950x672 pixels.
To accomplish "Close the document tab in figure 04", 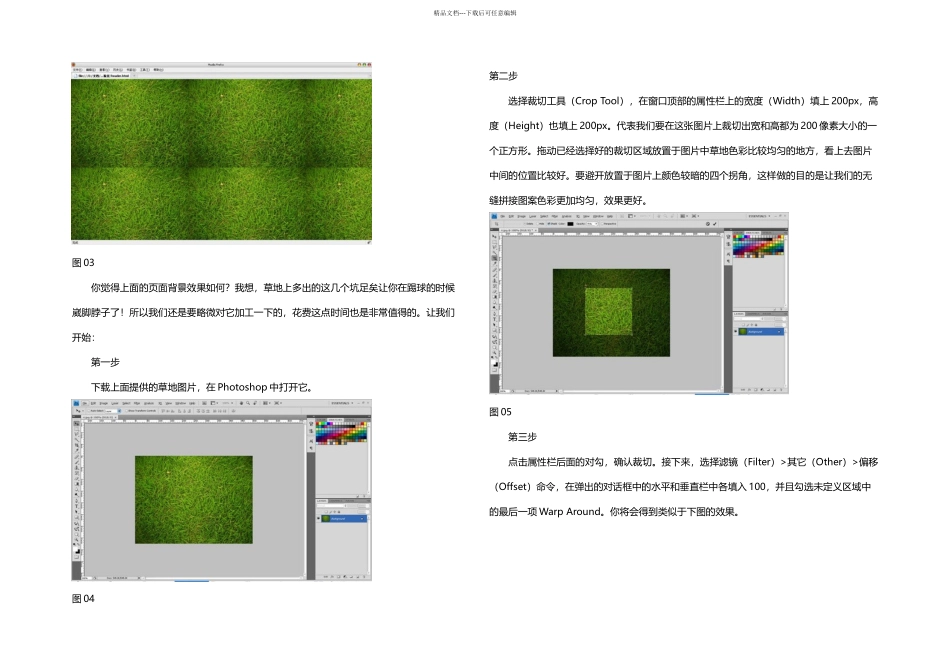I will (116, 418).
